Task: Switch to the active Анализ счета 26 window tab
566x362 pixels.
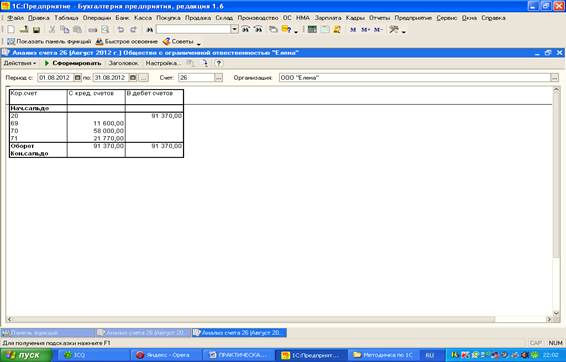Action: tap(240, 332)
